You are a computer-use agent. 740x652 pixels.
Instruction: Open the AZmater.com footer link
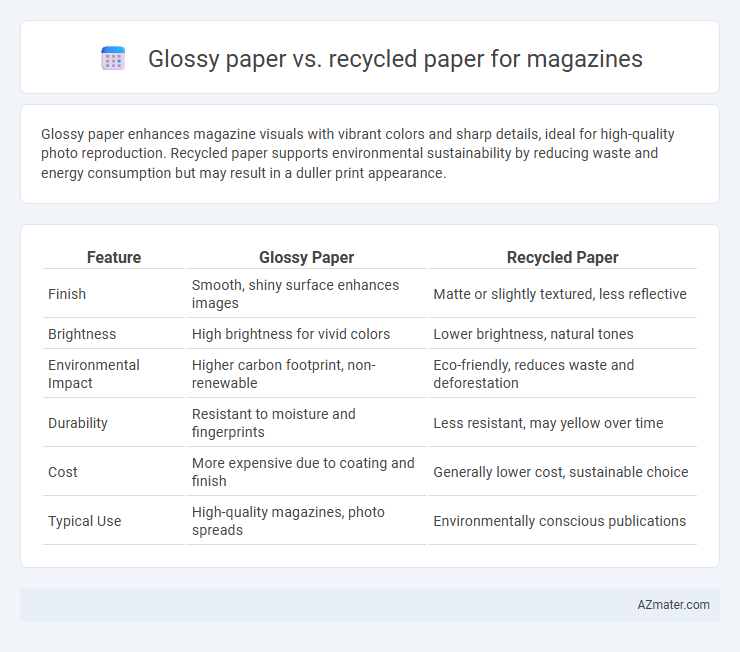click(x=673, y=605)
